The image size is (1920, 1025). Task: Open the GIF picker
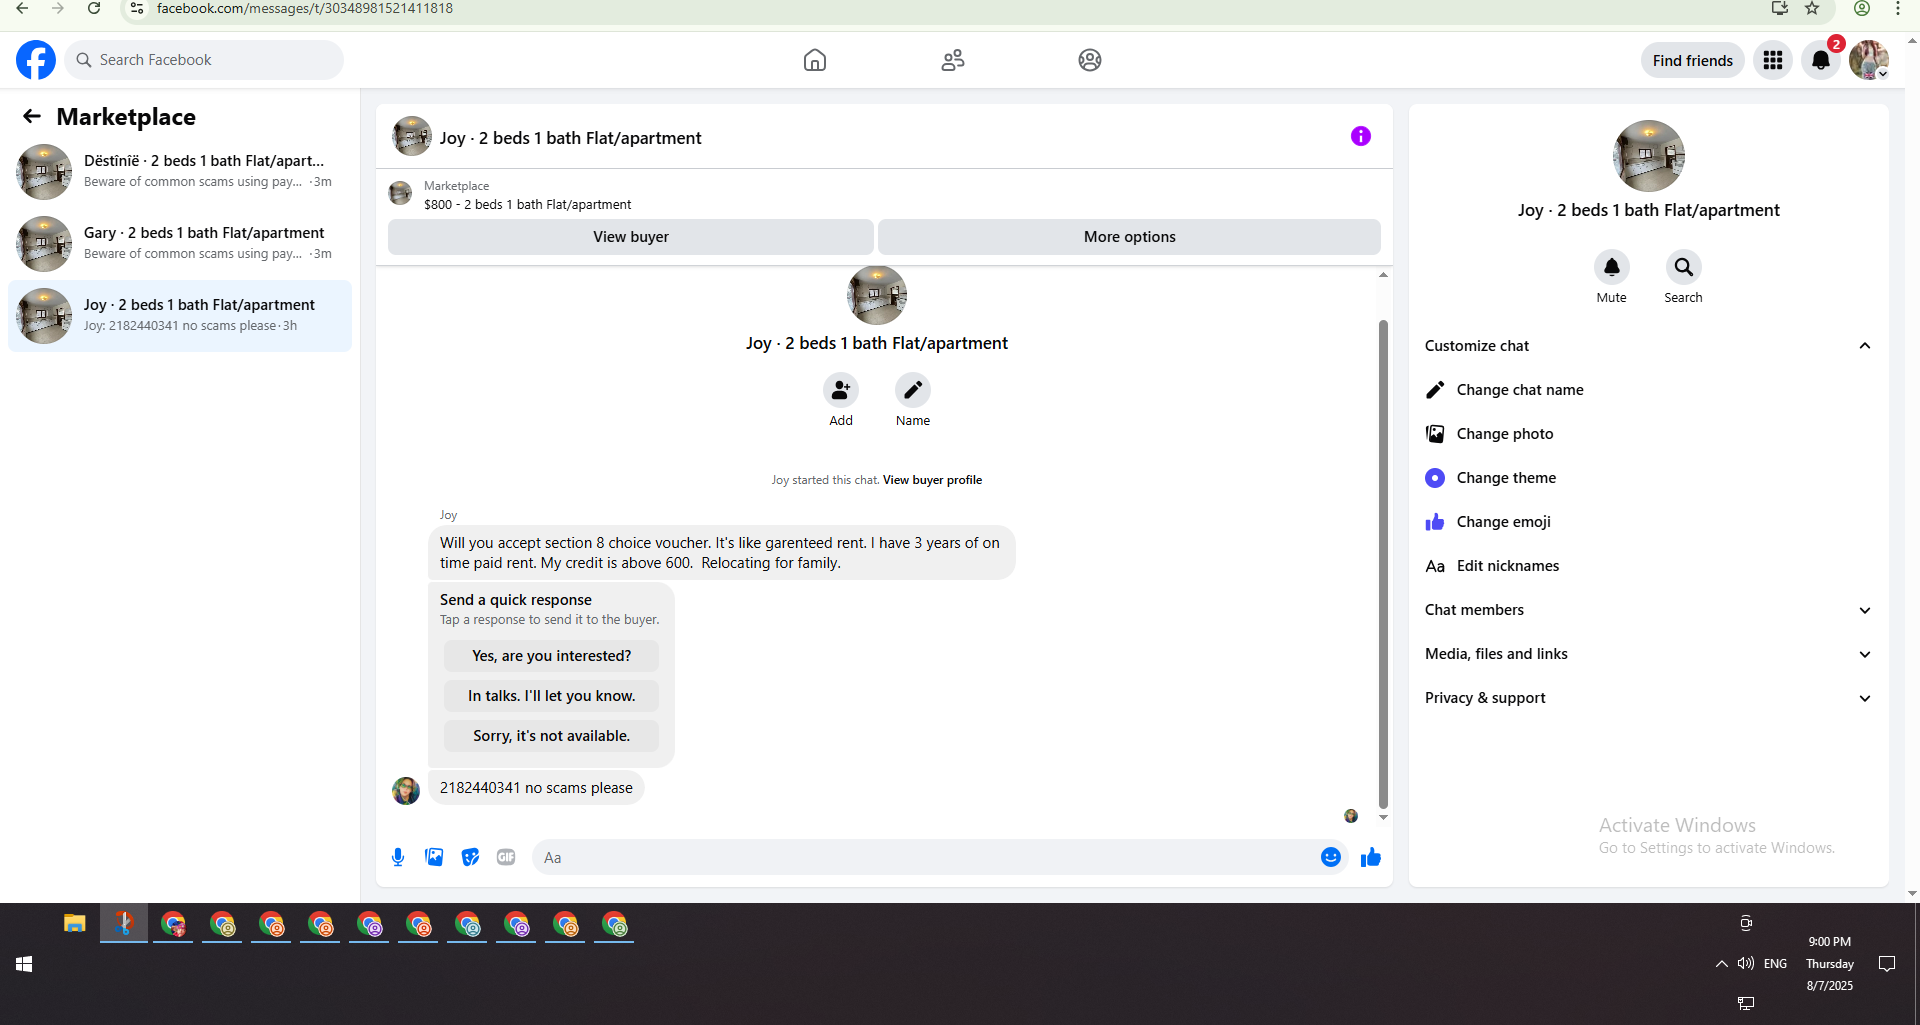click(x=506, y=857)
